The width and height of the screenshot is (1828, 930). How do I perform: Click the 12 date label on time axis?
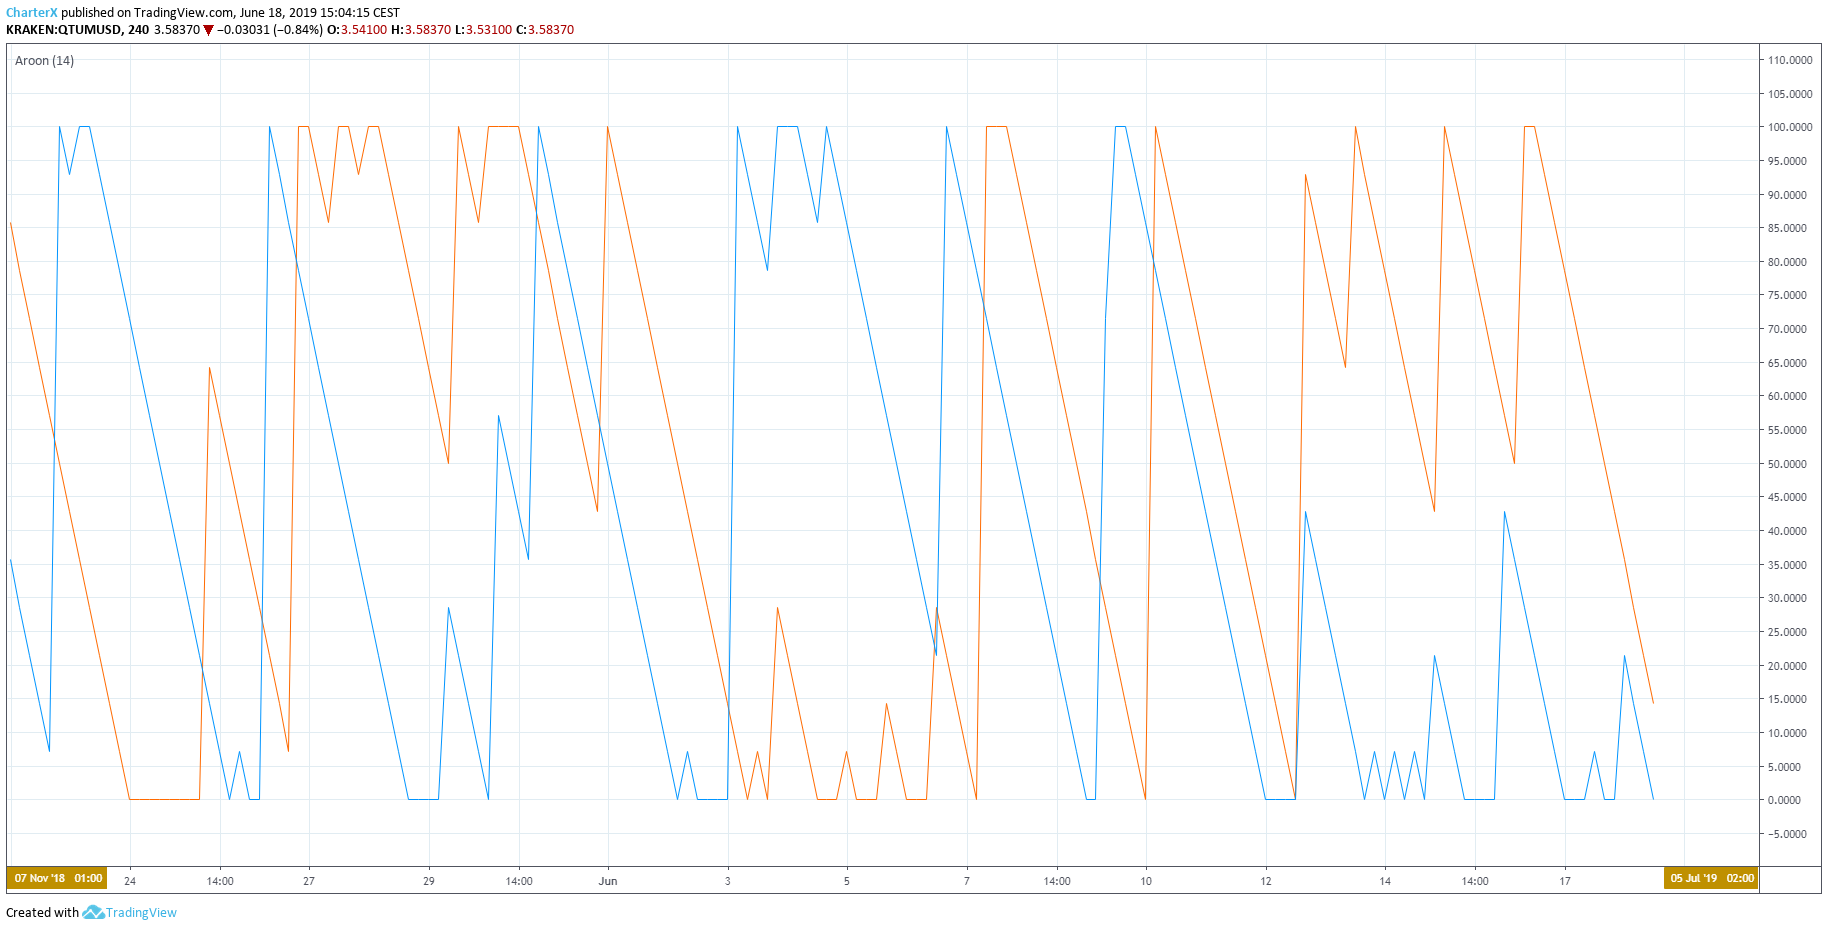tap(1266, 881)
